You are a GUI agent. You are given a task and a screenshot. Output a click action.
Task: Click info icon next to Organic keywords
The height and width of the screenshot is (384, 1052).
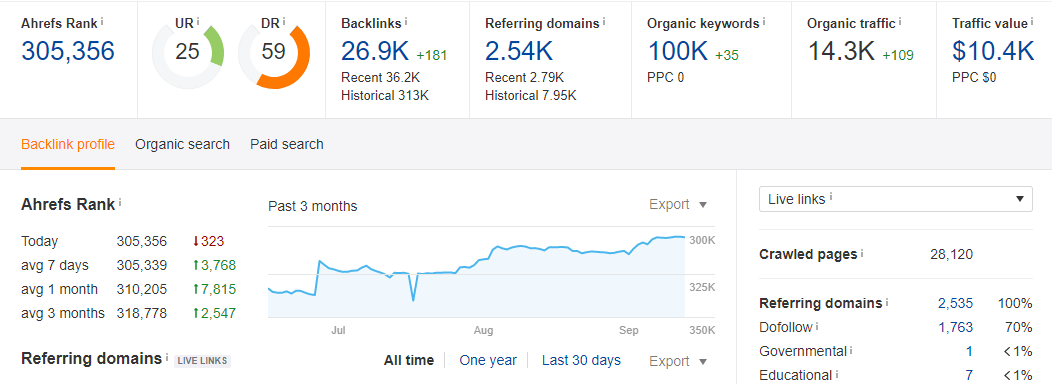coord(766,21)
